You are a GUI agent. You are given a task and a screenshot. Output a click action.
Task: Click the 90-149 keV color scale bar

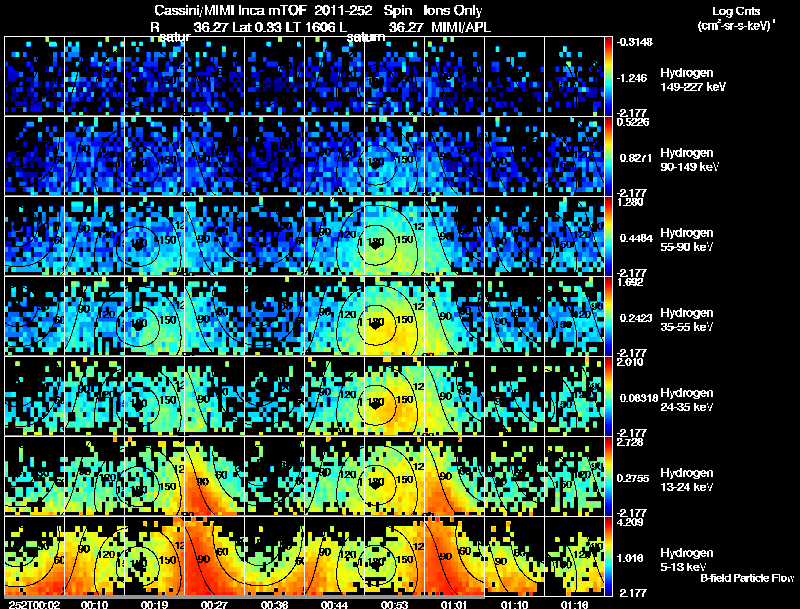tap(608, 156)
